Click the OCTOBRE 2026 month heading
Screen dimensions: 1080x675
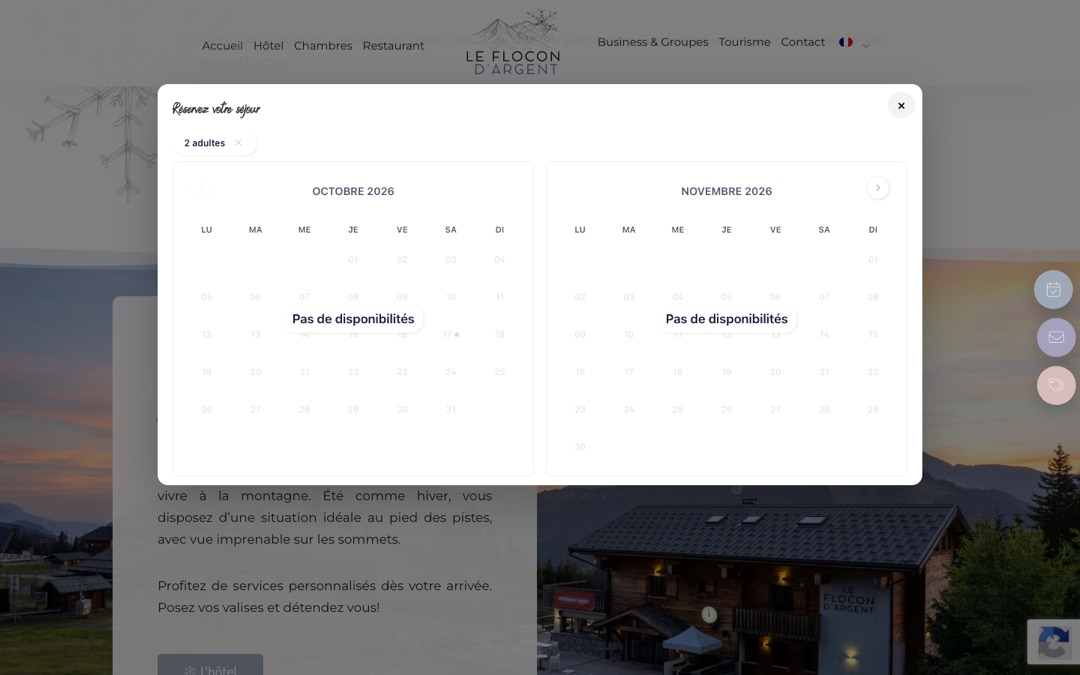pyautogui.click(x=353, y=191)
